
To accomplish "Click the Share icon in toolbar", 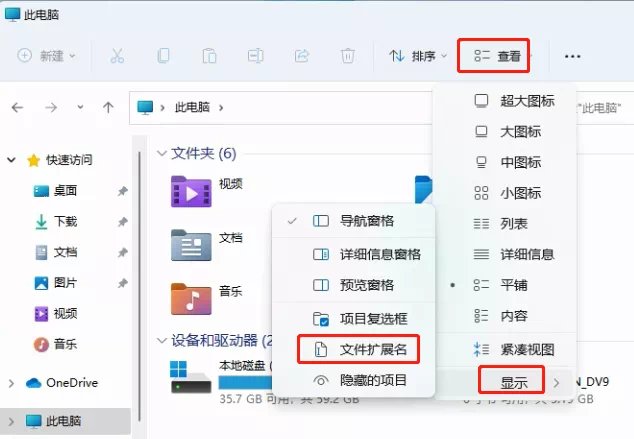I will [302, 56].
